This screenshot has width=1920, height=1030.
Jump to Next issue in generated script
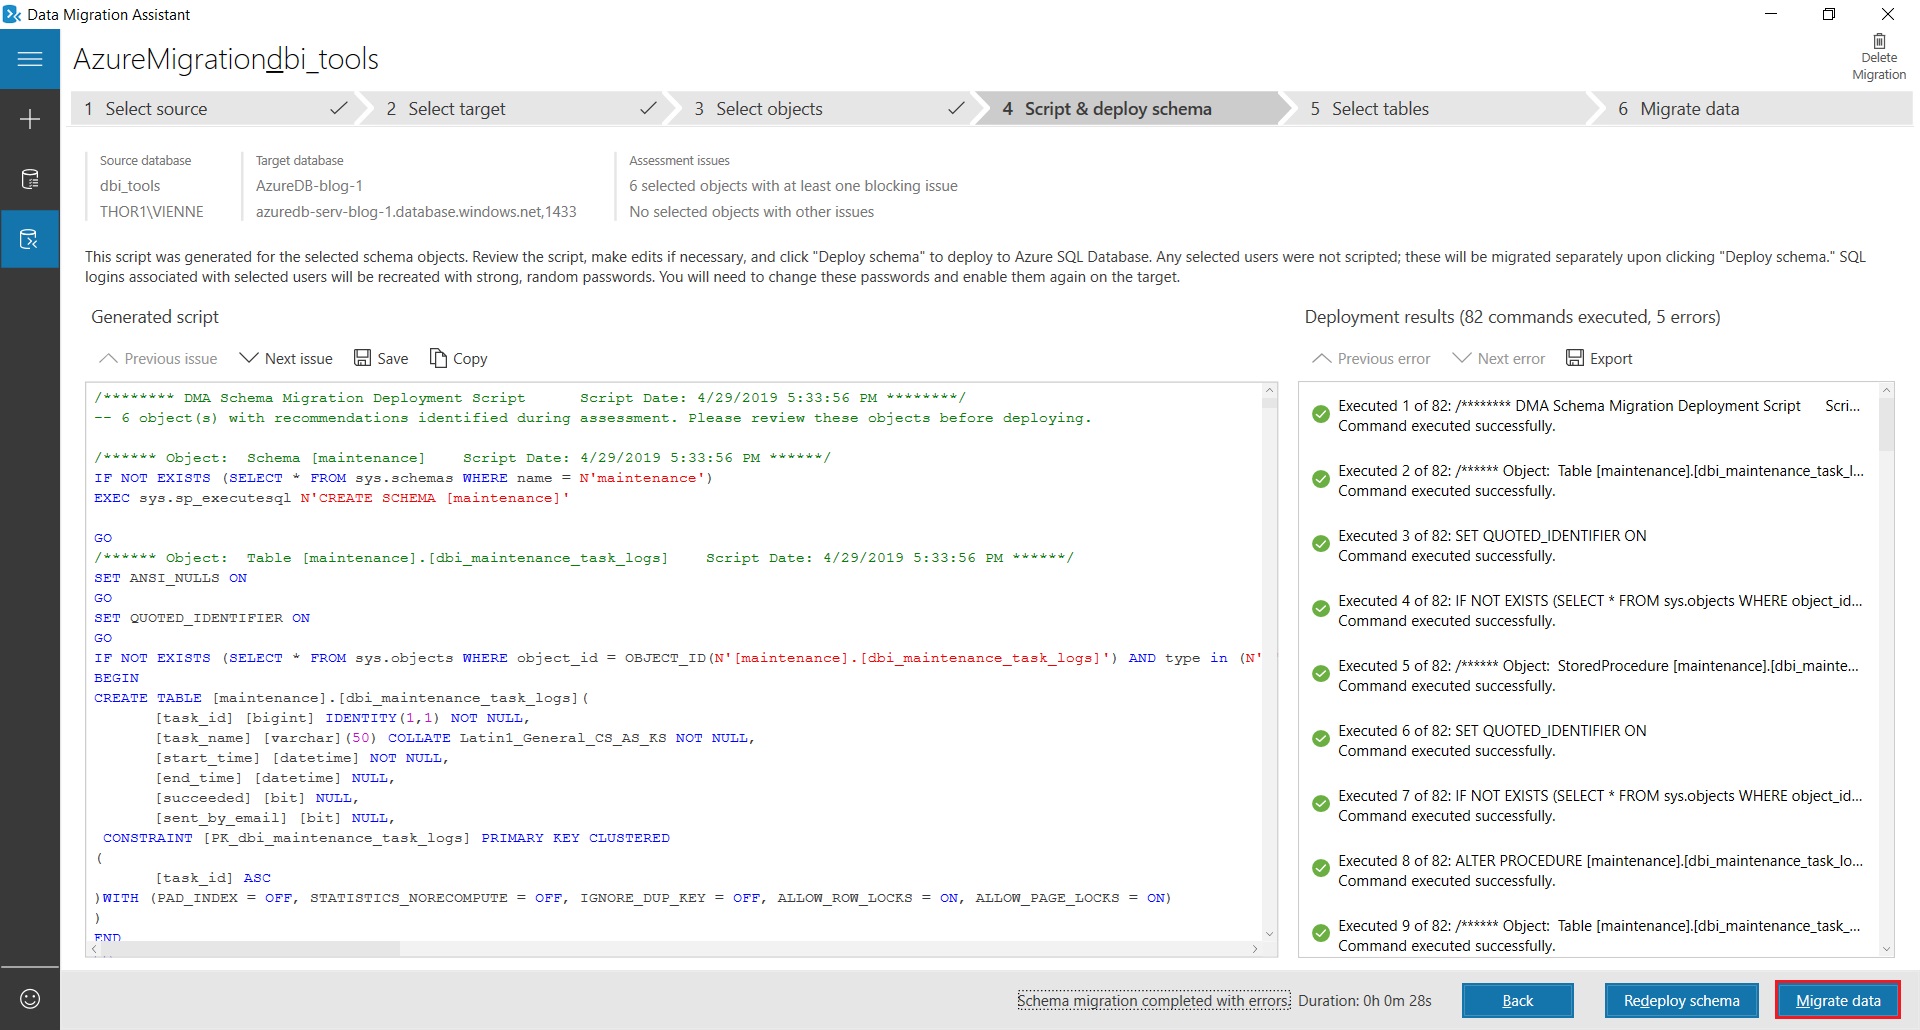[286, 358]
